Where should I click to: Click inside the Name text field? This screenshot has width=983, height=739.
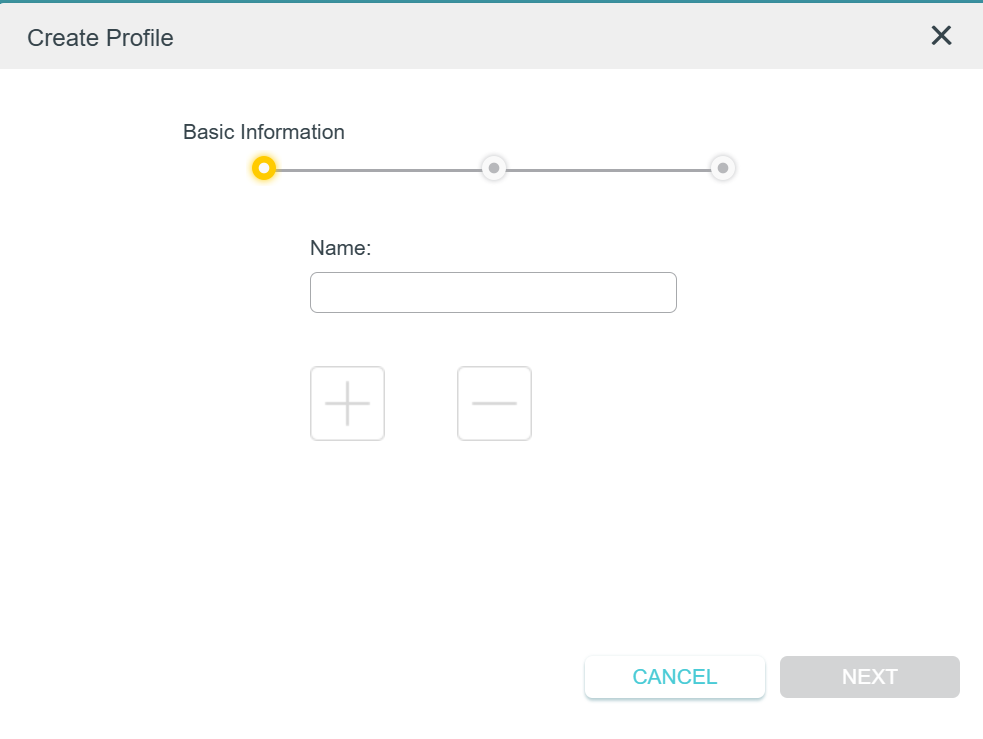[x=493, y=292]
